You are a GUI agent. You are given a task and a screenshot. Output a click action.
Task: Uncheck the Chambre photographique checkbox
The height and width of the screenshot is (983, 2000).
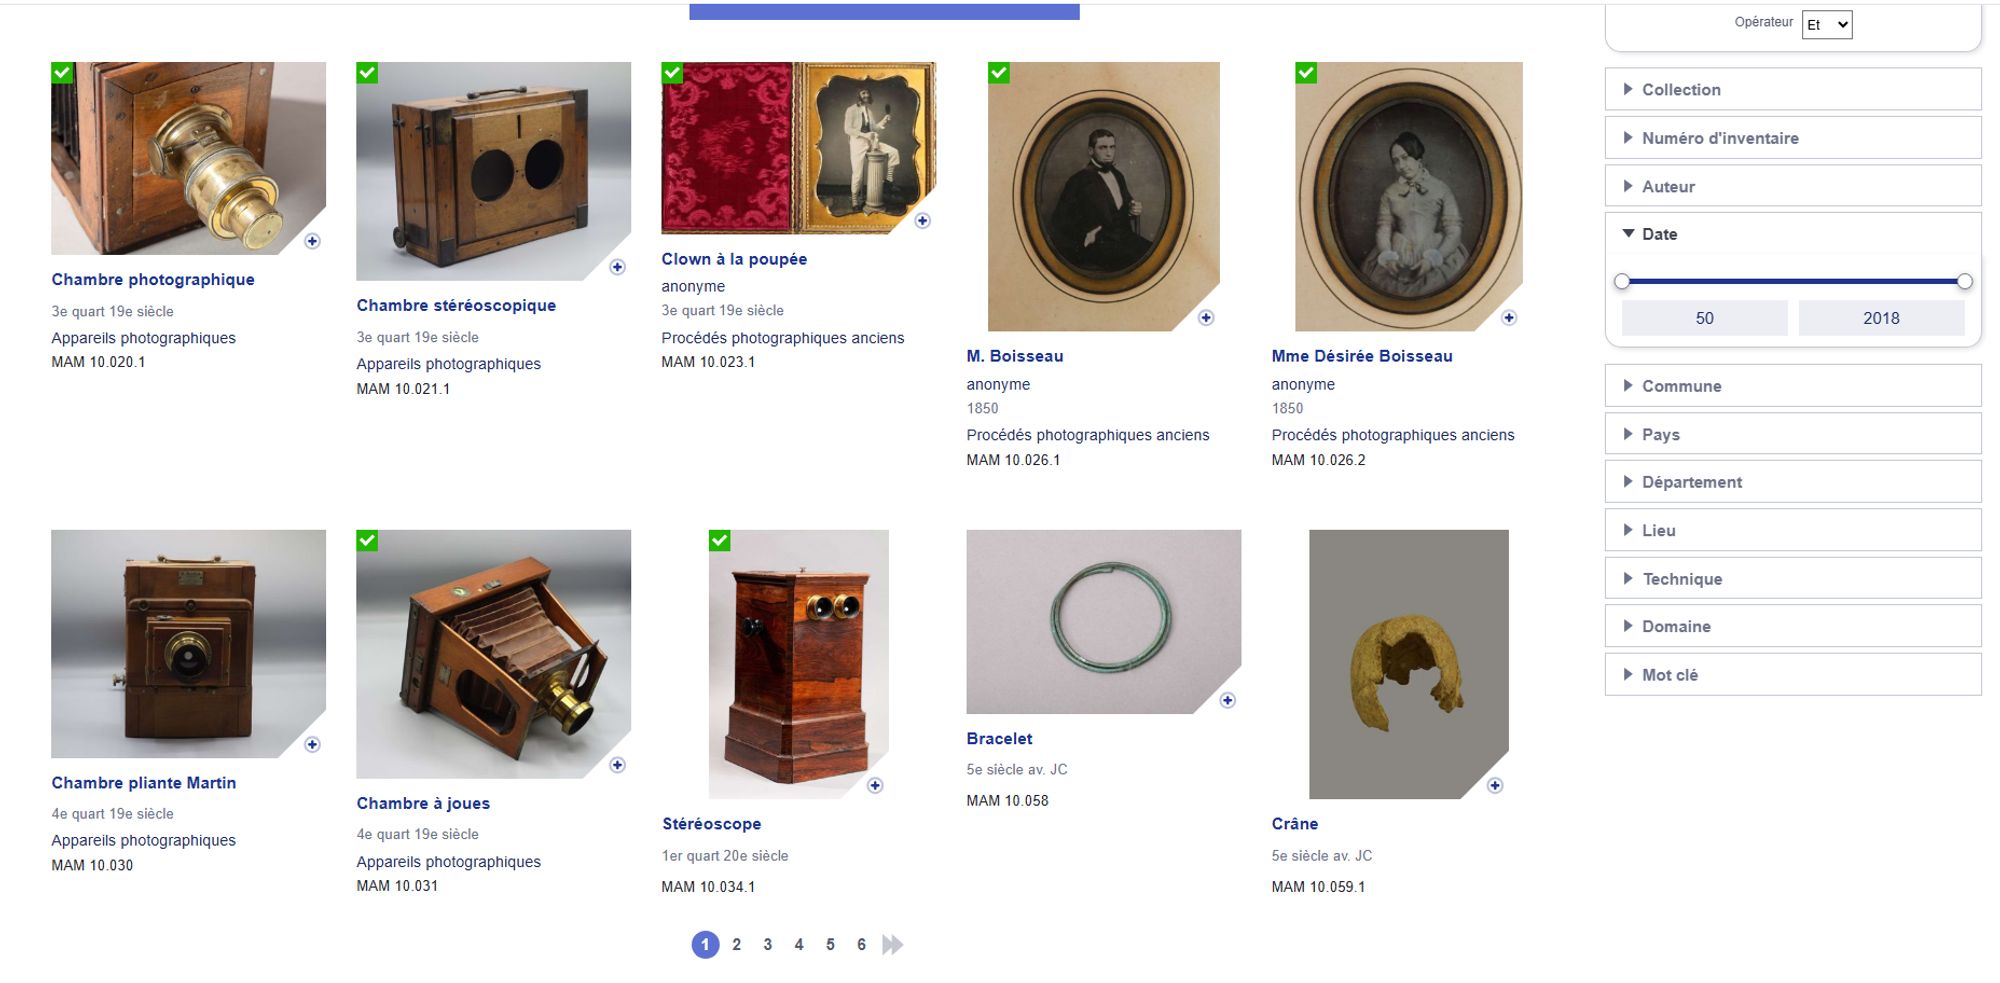pos(62,73)
